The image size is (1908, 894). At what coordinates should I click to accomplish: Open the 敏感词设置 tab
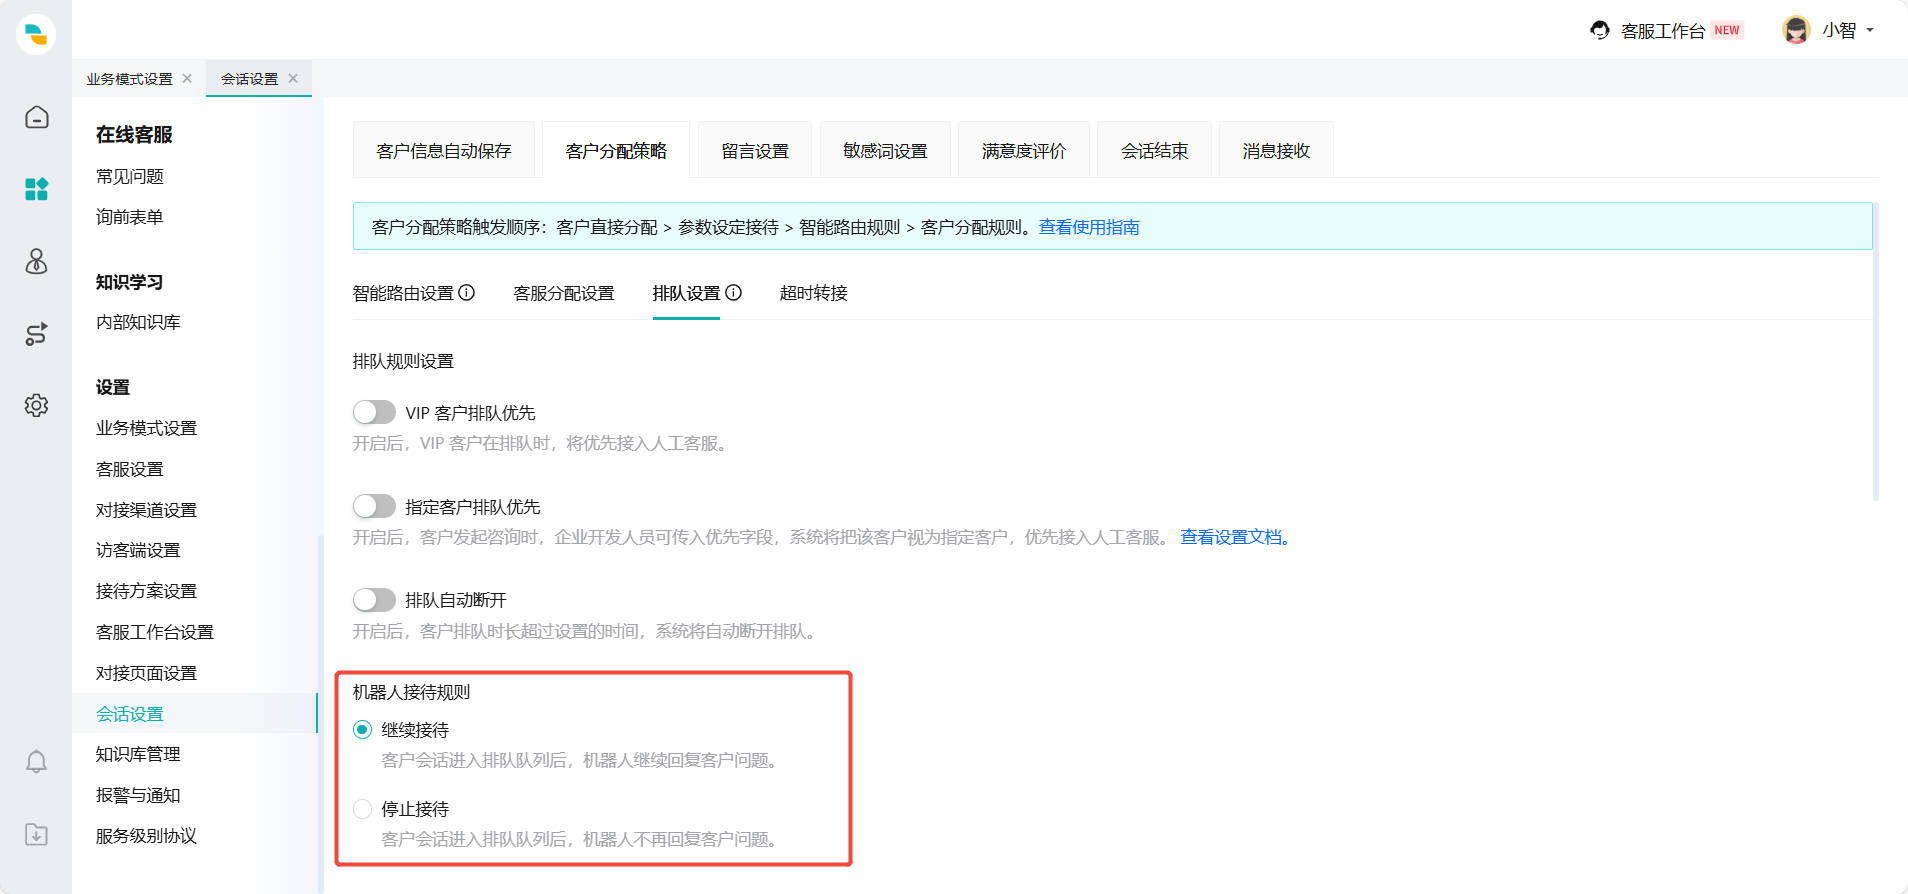885,150
